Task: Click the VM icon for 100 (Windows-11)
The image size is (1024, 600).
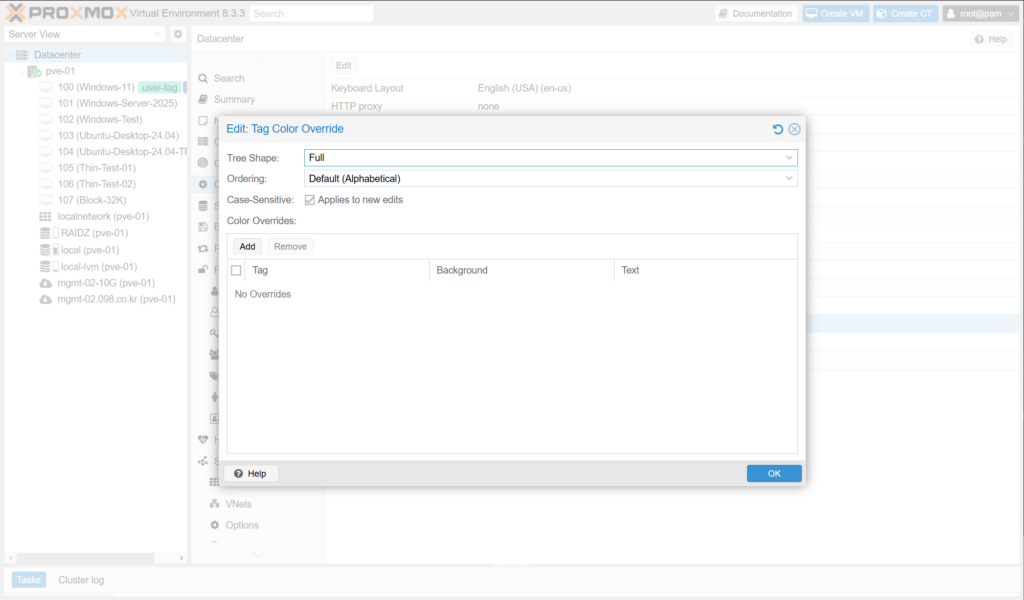Action: tap(45, 87)
